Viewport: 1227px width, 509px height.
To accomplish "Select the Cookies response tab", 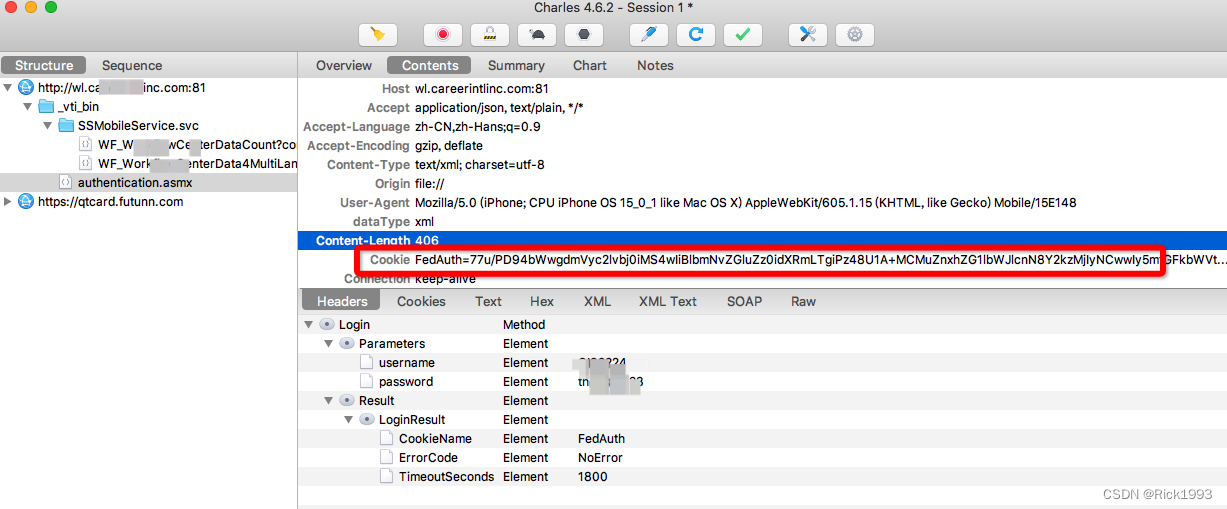I will click(x=422, y=301).
